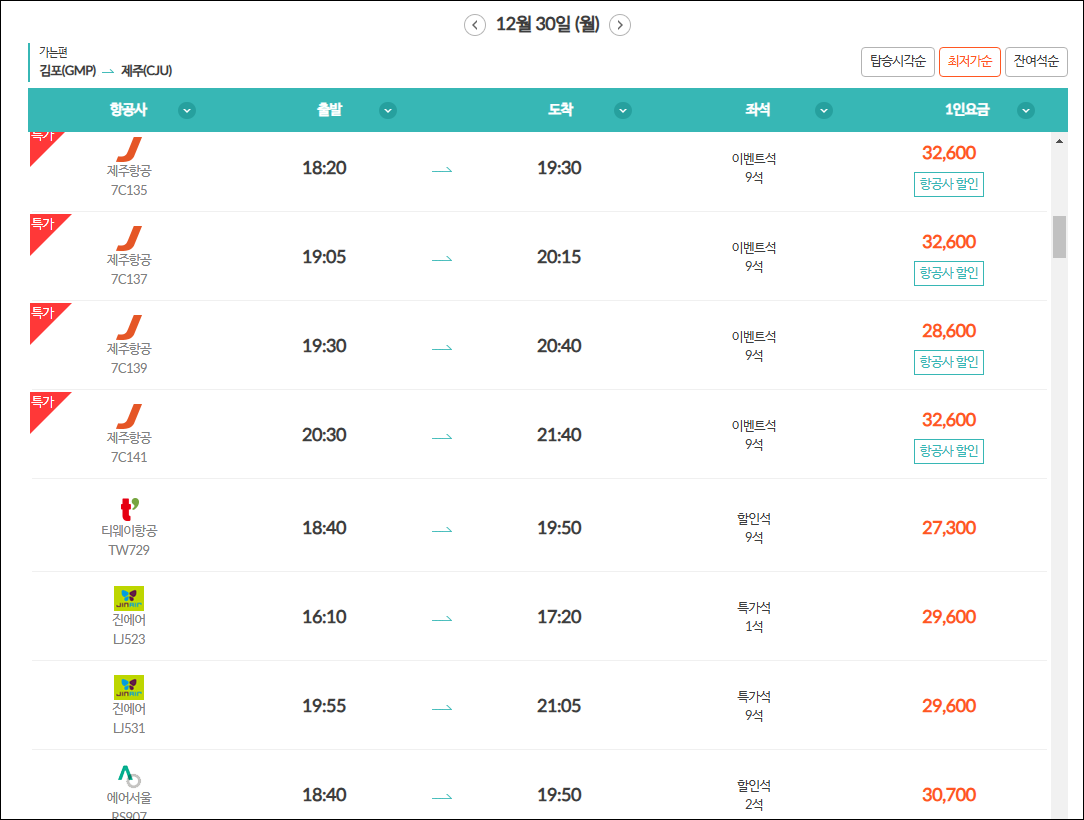Select the 30,700 Air Seoul fare
This screenshot has height=820, width=1084.
[948, 795]
